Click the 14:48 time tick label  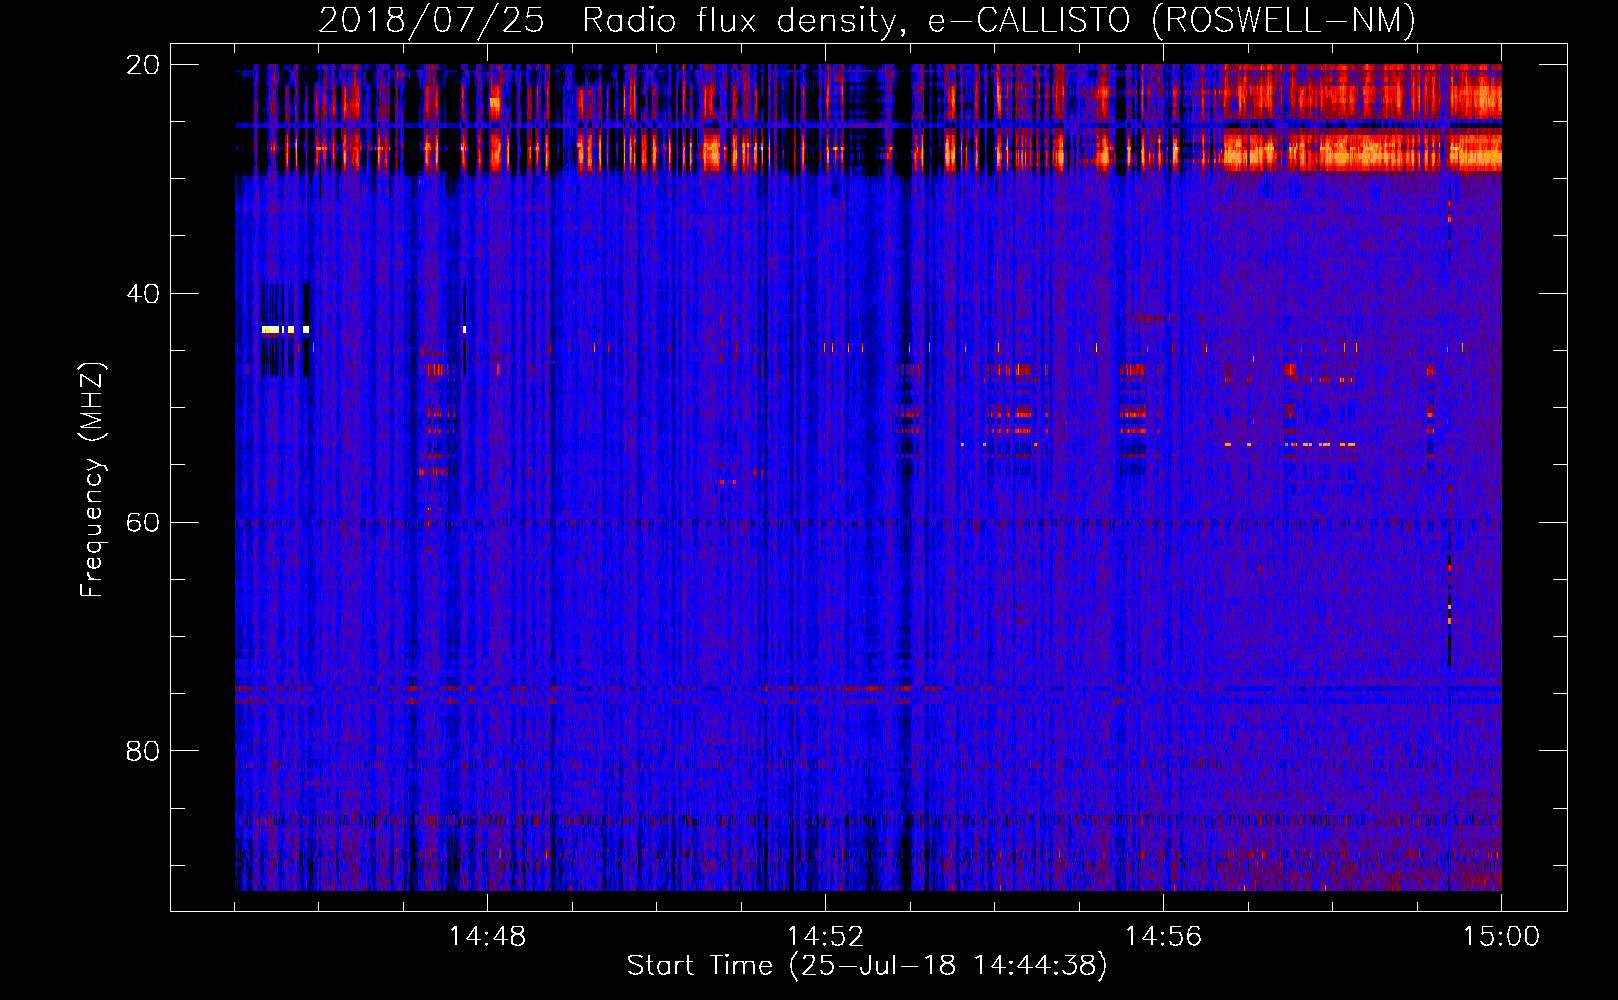(x=487, y=937)
